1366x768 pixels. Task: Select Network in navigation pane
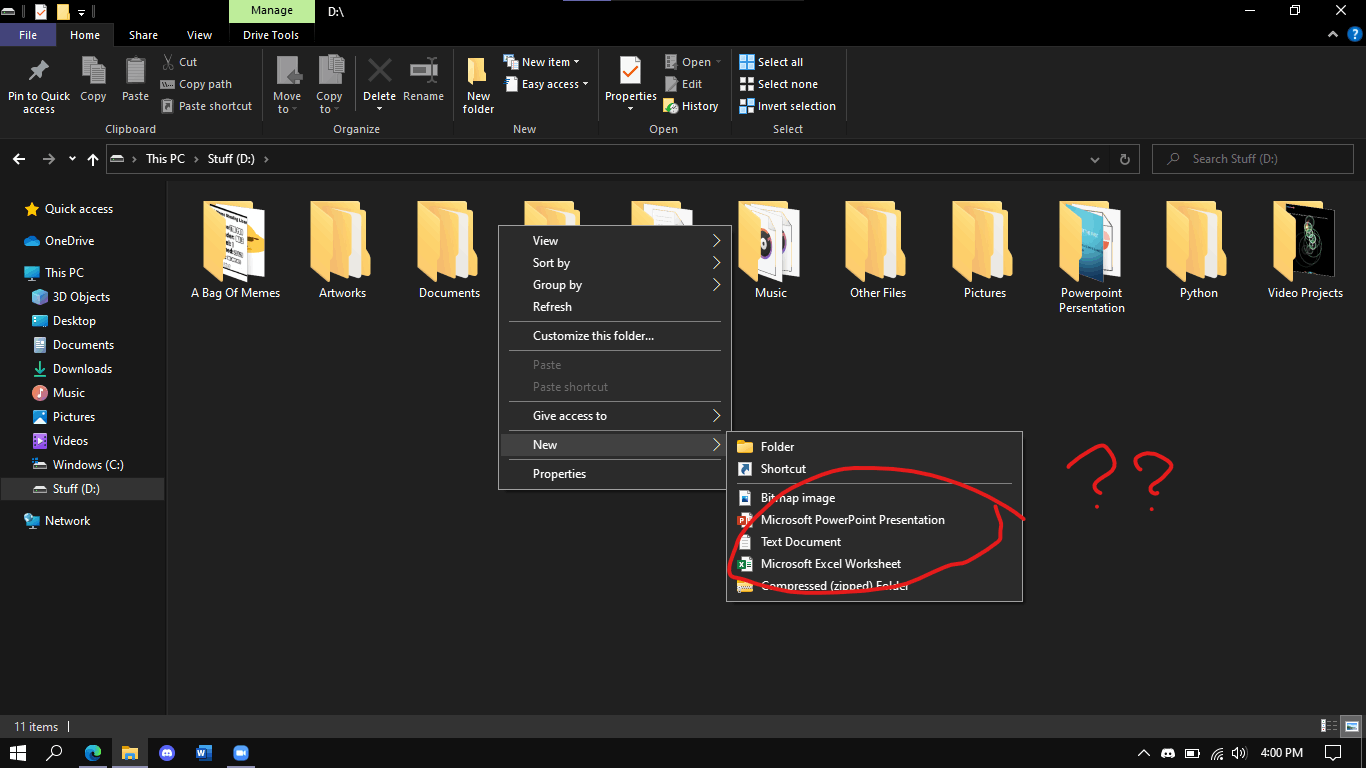pyautogui.click(x=67, y=521)
